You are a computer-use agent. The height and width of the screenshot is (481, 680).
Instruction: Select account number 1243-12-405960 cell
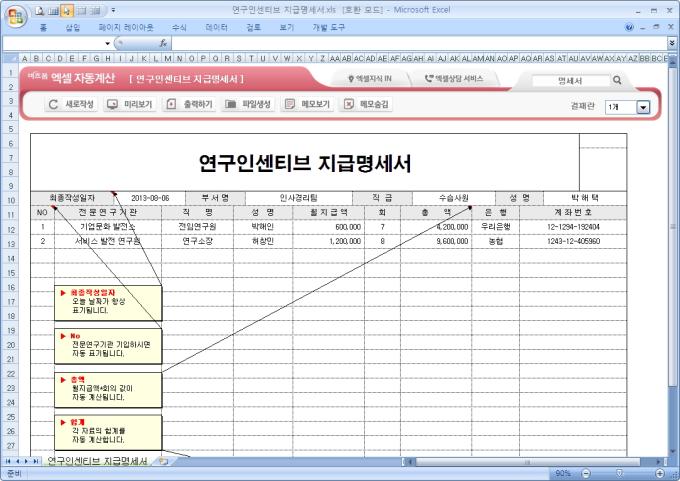pyautogui.click(x=573, y=241)
